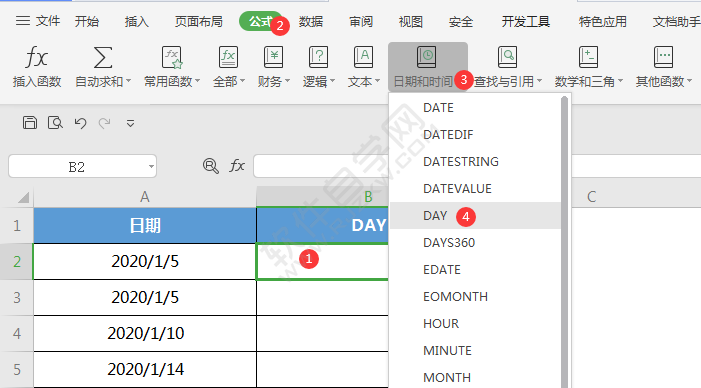Click the selected cell B2
The width and height of the screenshot is (701, 388).
(x=322, y=261)
